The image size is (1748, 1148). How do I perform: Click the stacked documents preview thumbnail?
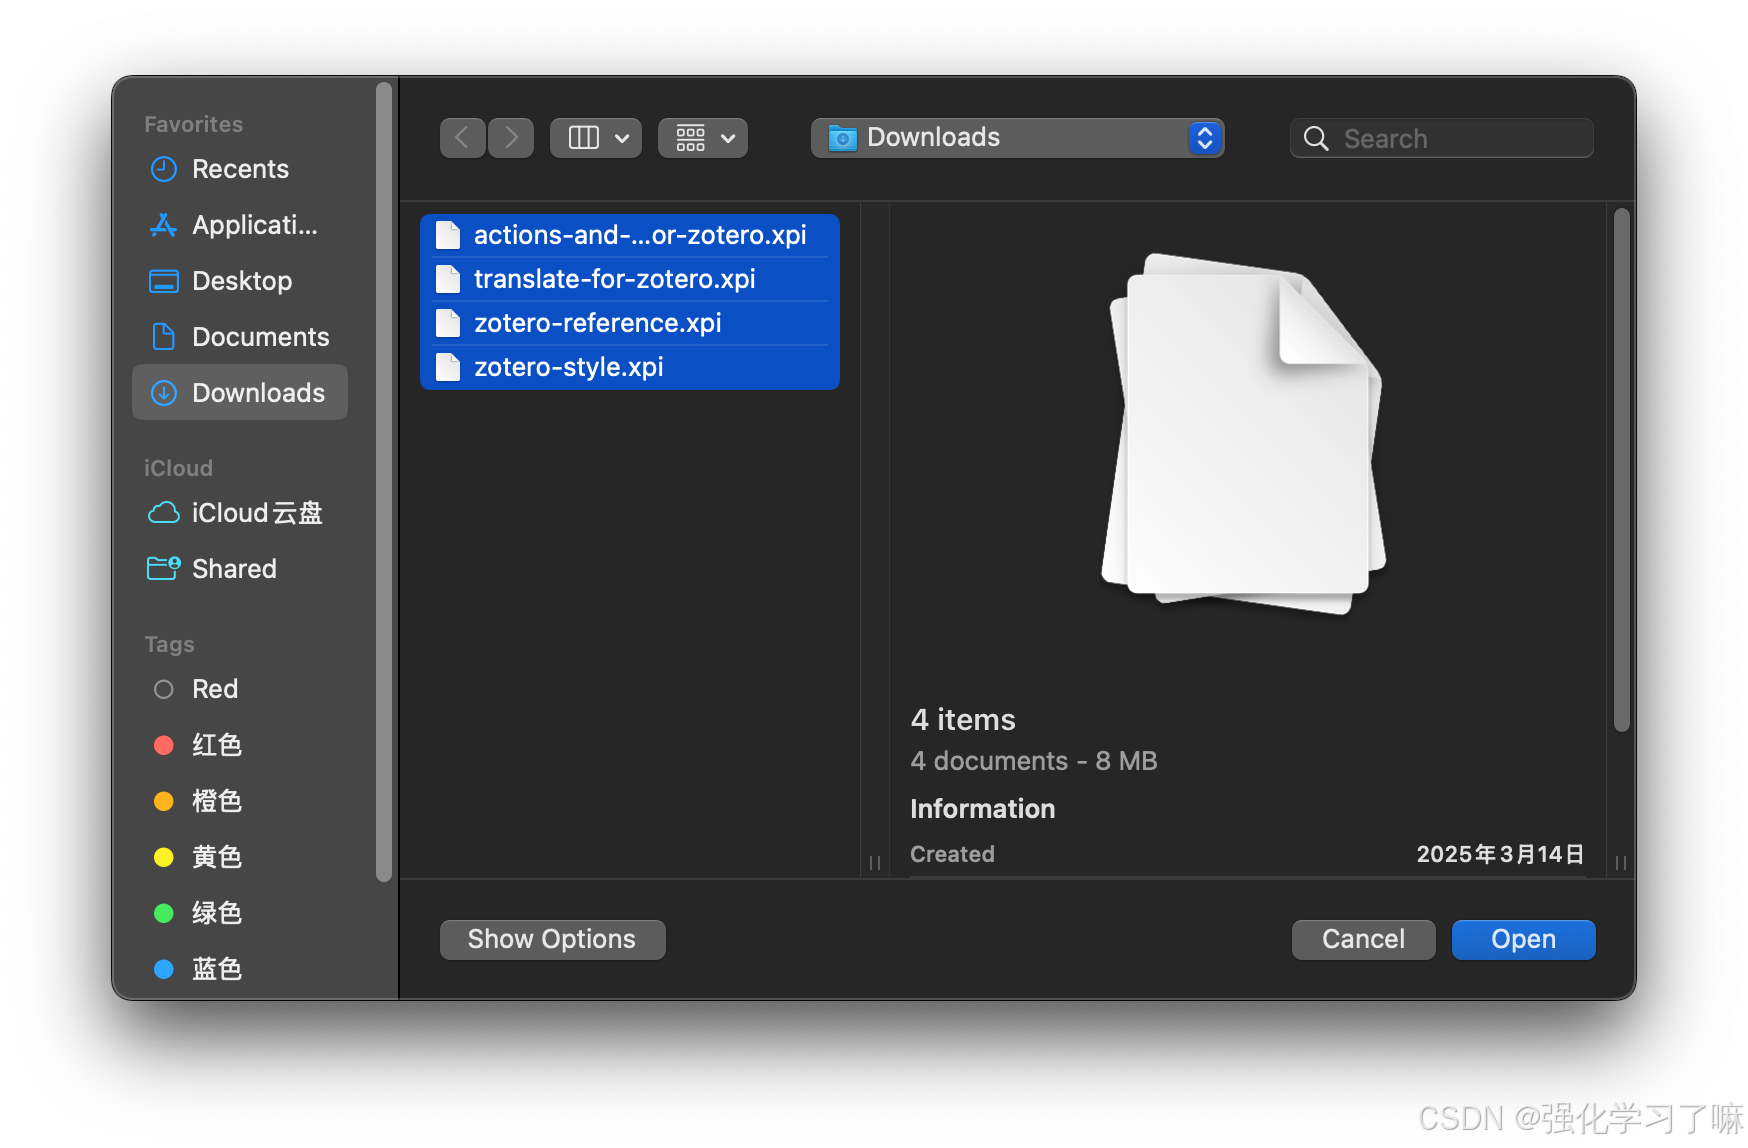1245,434
